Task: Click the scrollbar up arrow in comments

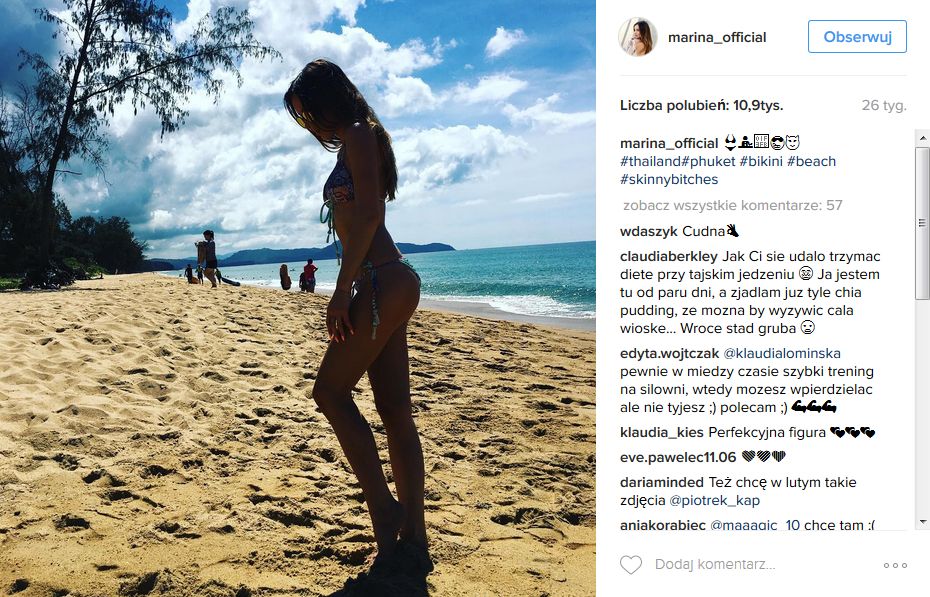Action: [x=922, y=138]
